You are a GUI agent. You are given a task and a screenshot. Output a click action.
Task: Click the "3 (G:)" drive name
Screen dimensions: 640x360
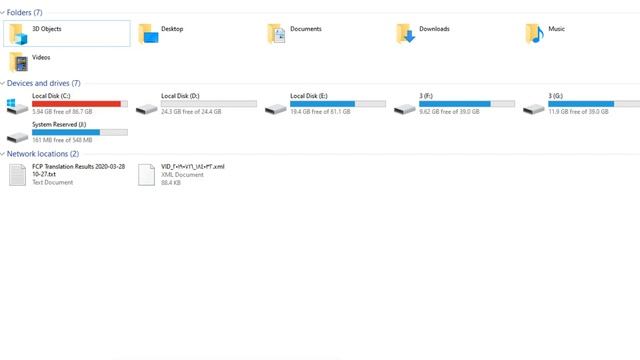[x=555, y=96]
